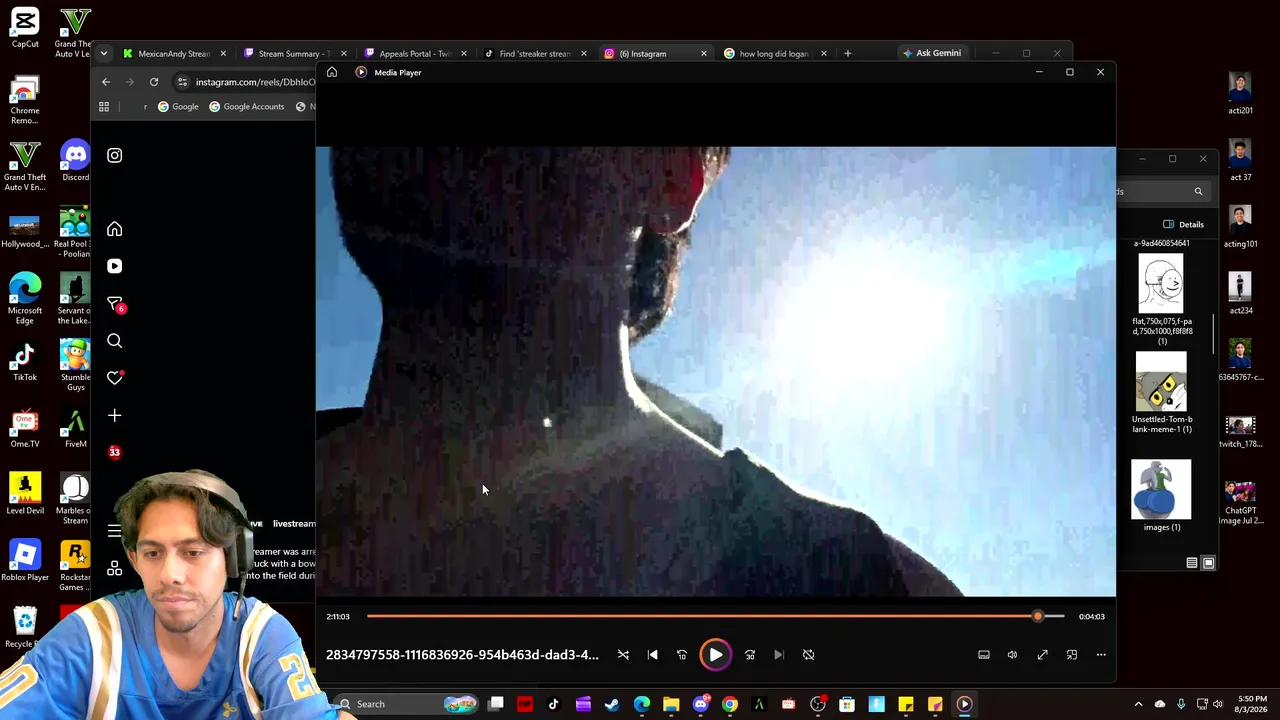1280x720 pixels.
Task: Click the seek bar position handle
Action: click(x=1038, y=616)
